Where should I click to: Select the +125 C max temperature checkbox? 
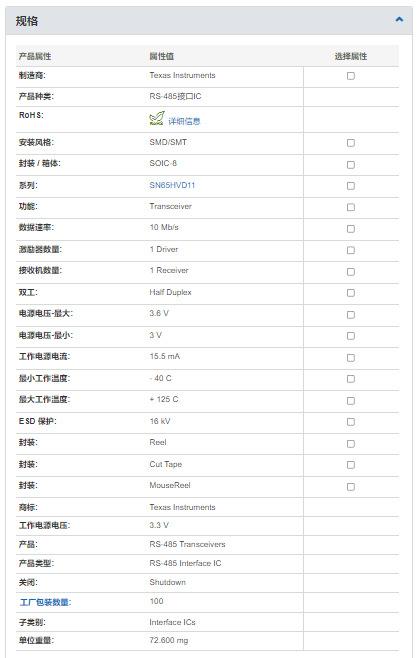coord(351,401)
